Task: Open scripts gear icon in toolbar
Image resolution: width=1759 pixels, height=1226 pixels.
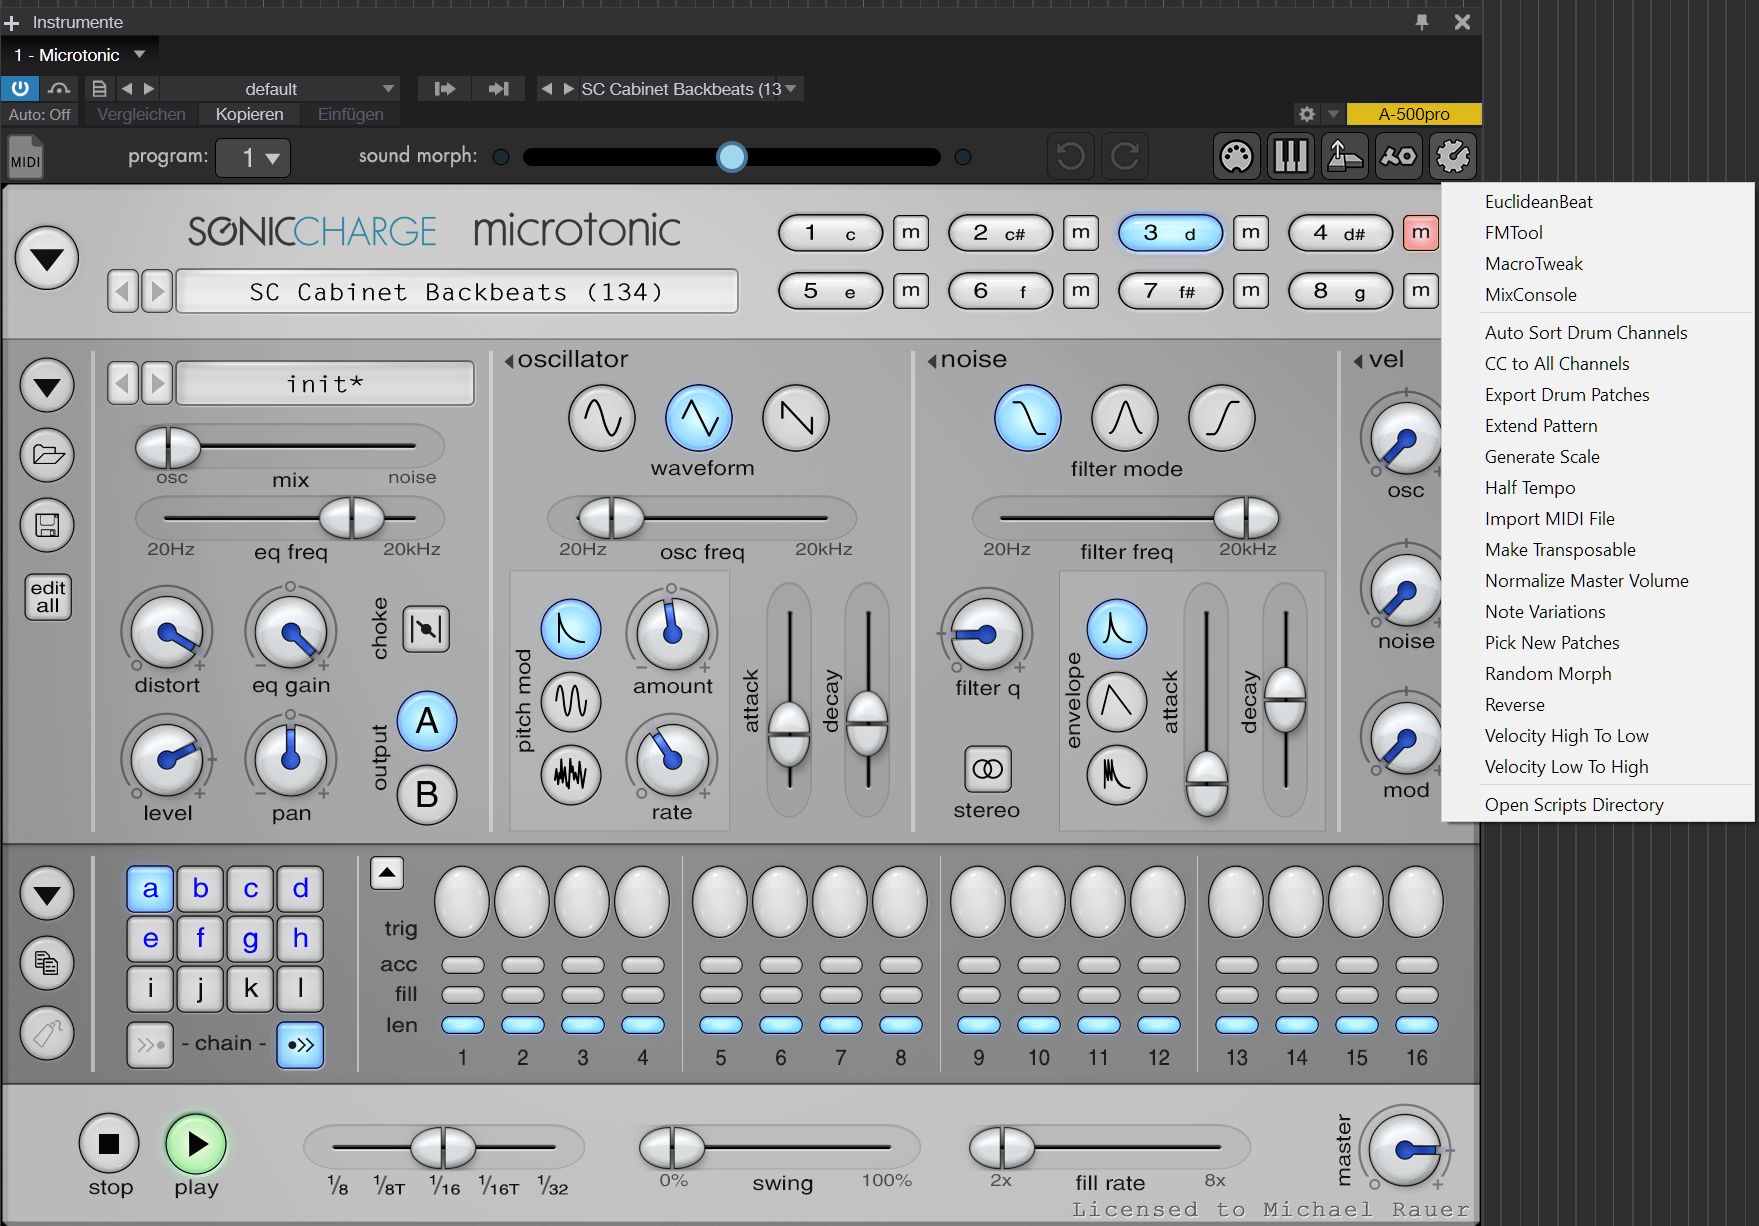Action: [x=1453, y=156]
